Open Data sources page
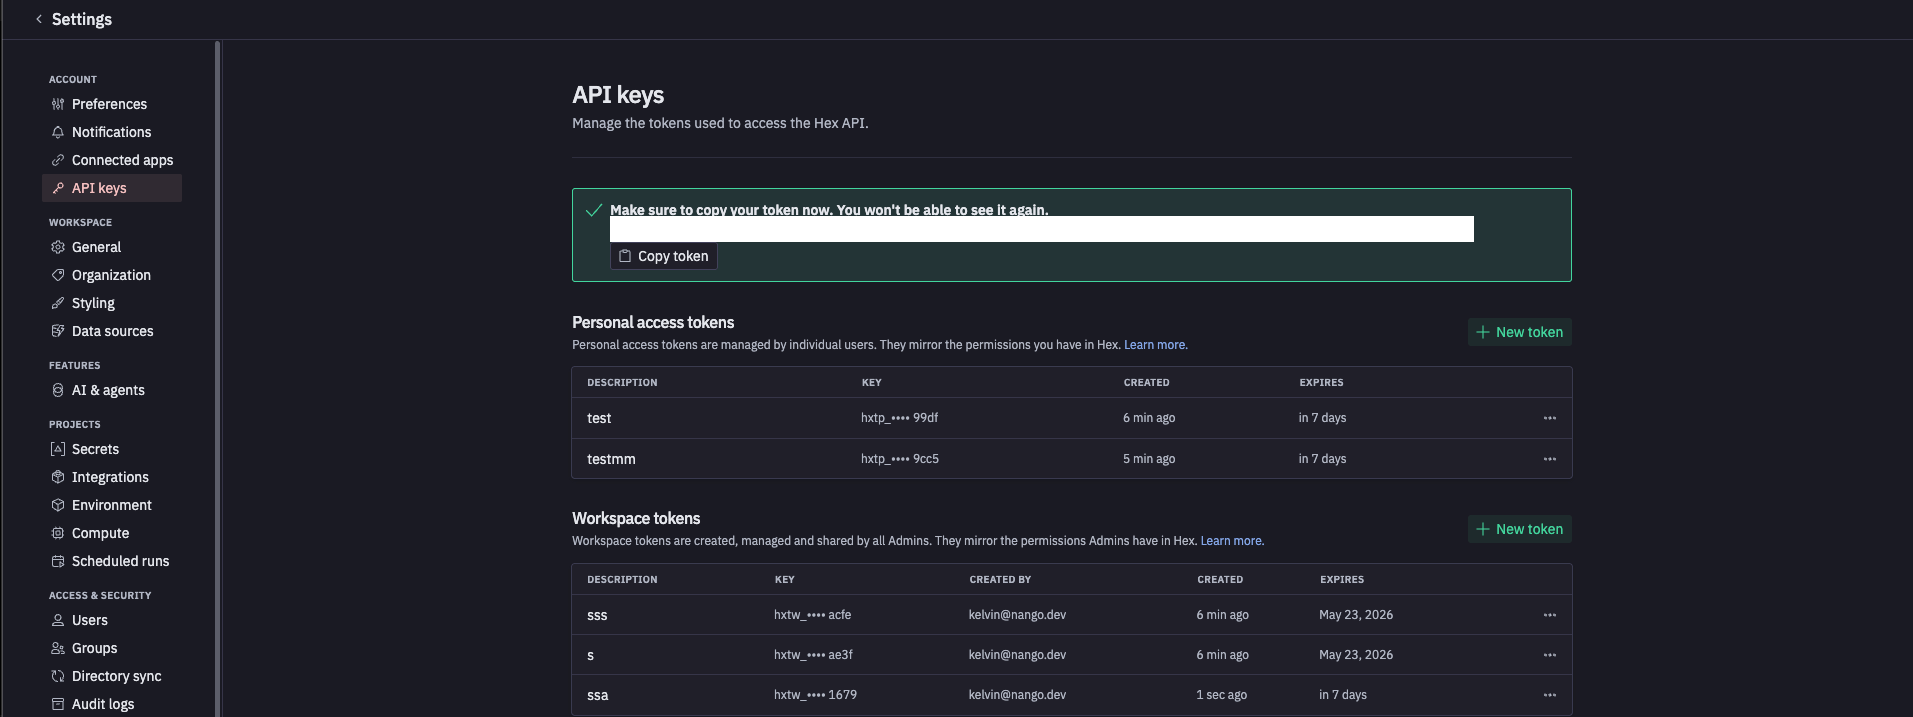The height and width of the screenshot is (717, 1913). [112, 331]
